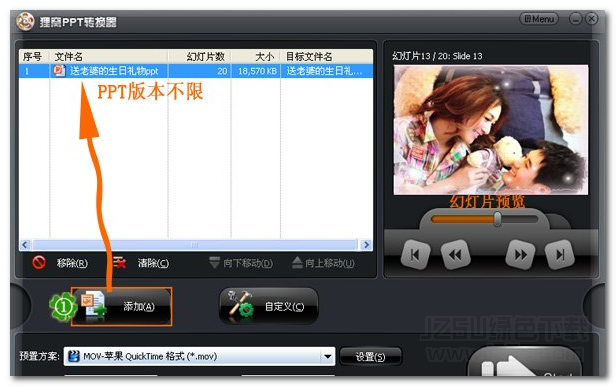Viewport: 616px width, 387px height.
Task: Click the film icon in the preset combo box
Action: (x=73, y=356)
